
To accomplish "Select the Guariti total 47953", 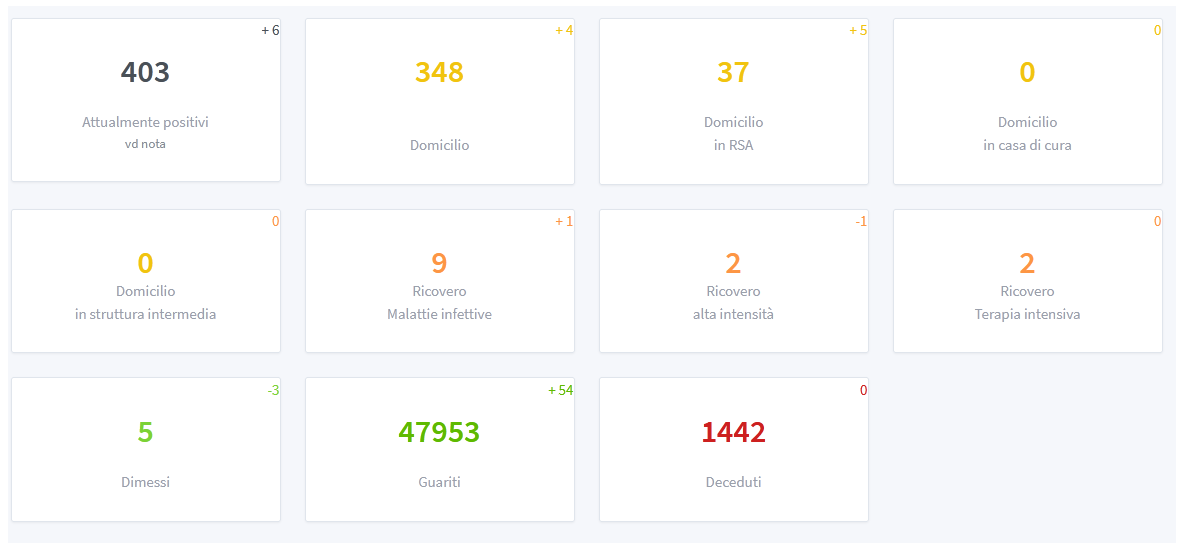I will coord(439,432).
